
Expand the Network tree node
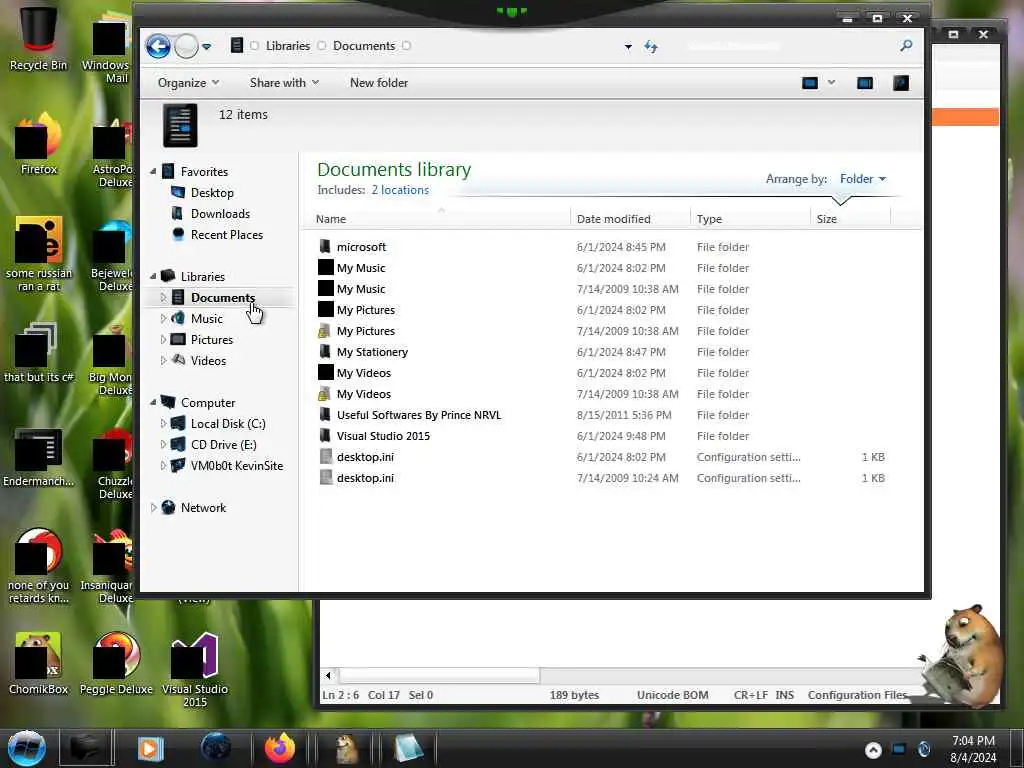click(x=153, y=507)
